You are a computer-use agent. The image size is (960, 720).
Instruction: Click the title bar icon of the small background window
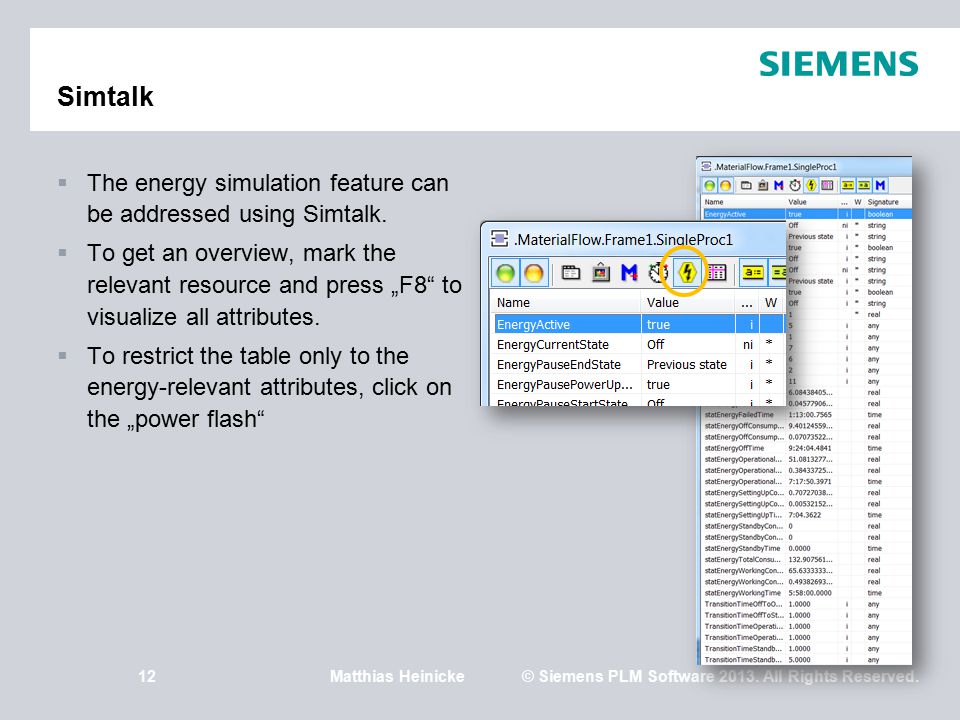[x=707, y=167]
